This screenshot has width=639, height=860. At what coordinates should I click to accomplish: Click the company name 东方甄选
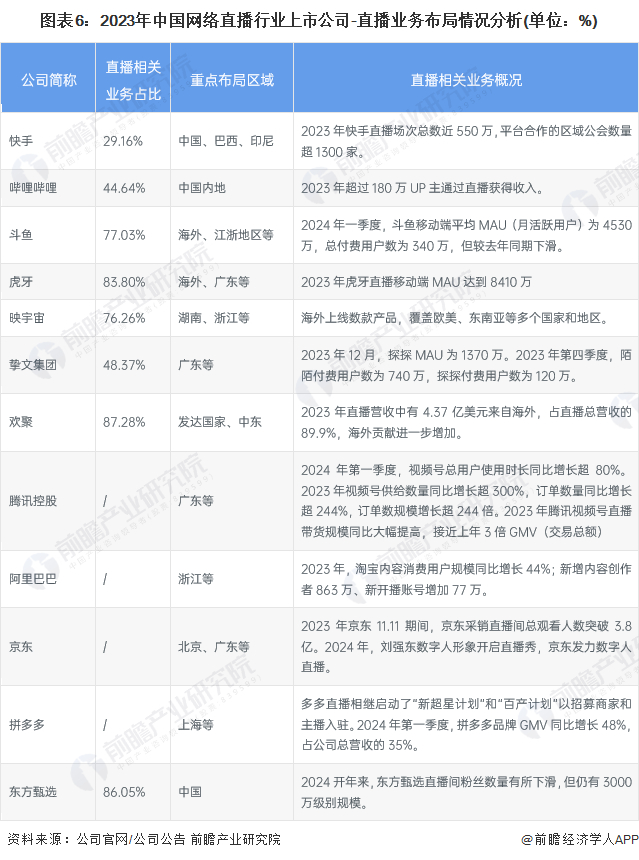pos(33,792)
